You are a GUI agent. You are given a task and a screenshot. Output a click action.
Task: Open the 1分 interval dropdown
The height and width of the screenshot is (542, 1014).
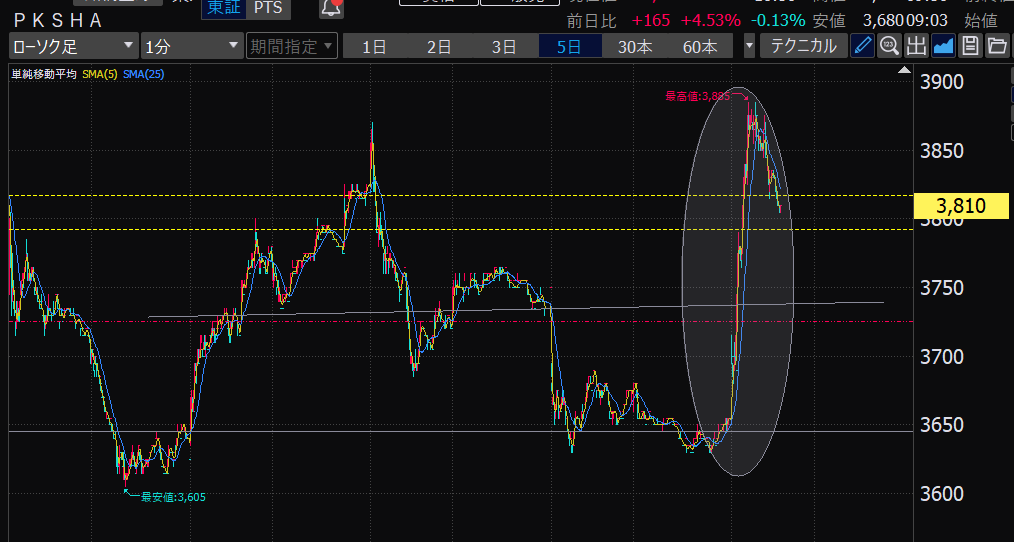(x=191, y=46)
